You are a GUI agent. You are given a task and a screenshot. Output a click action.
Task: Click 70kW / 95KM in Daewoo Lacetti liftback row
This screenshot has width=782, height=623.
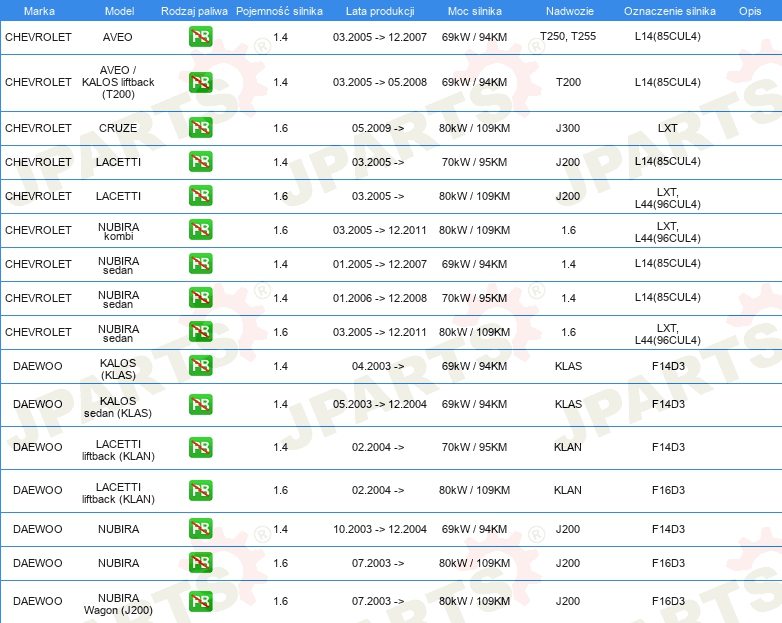point(474,447)
